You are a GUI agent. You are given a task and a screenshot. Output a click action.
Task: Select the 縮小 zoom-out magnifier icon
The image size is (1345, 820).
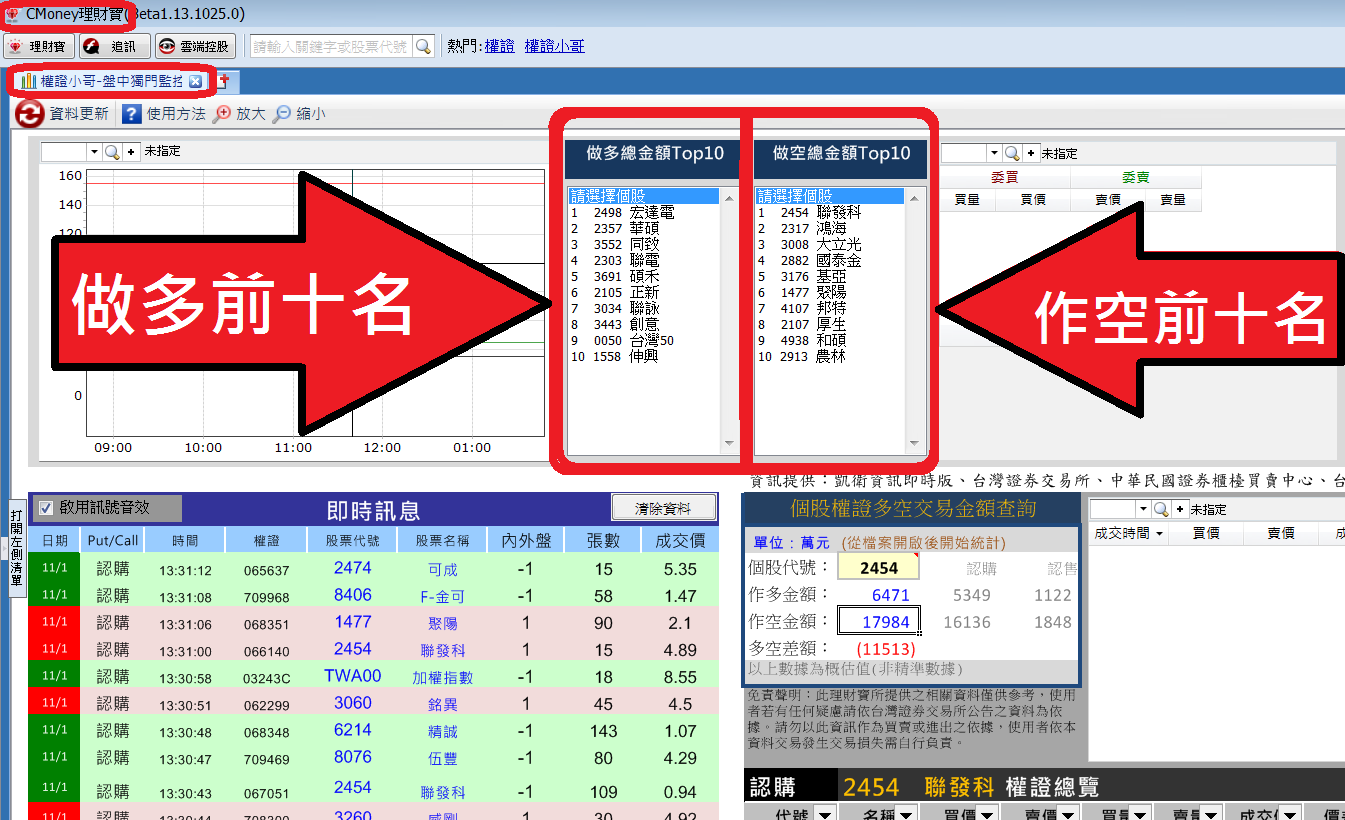pyautogui.click(x=283, y=113)
